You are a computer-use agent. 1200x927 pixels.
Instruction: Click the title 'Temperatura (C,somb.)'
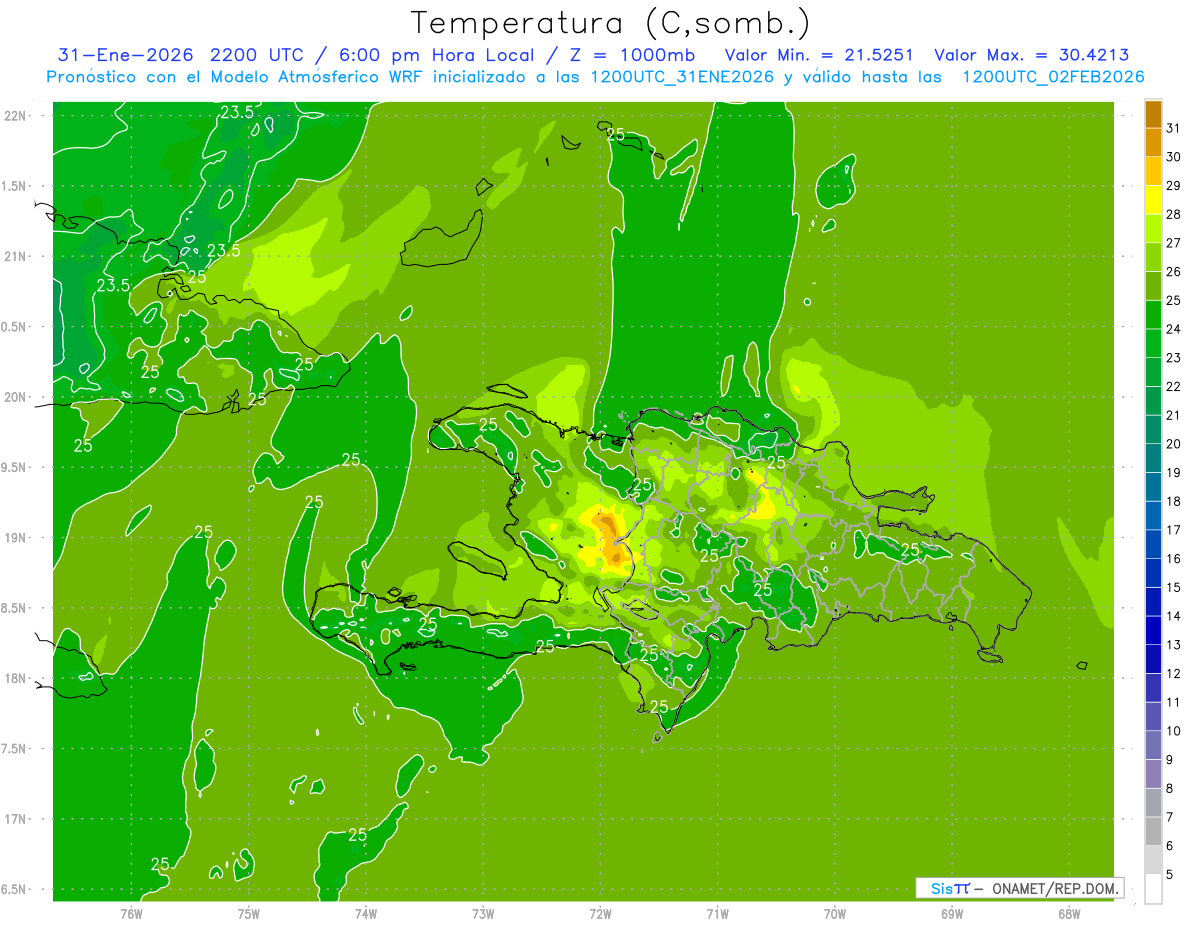(611, 24)
